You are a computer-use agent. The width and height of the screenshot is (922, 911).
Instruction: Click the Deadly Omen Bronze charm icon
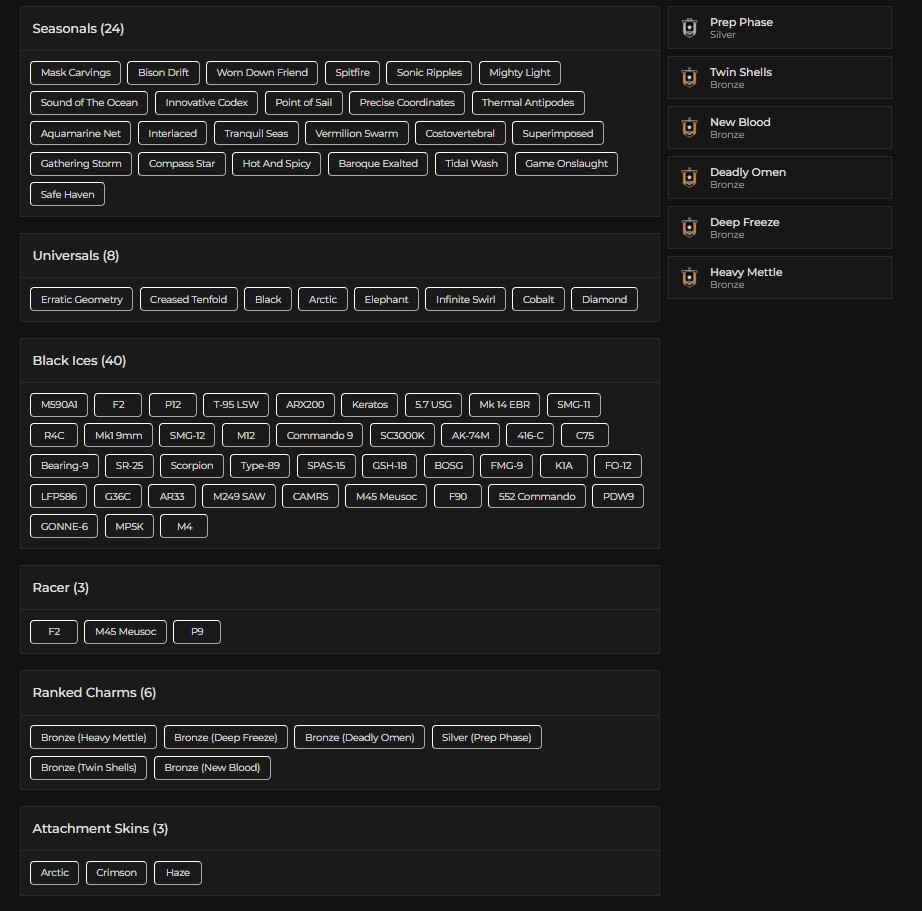click(689, 178)
